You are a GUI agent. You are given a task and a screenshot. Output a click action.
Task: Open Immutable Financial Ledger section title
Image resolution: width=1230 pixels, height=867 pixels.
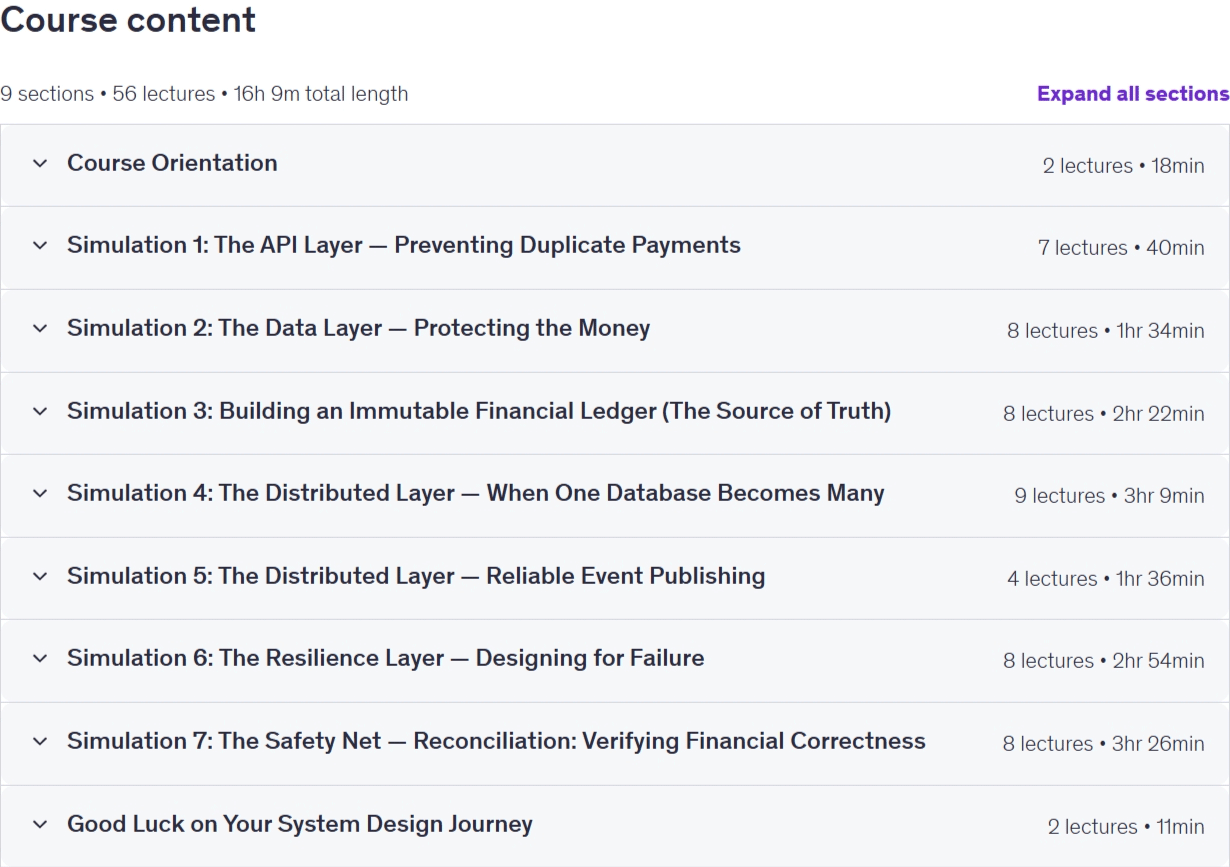[x=479, y=411]
